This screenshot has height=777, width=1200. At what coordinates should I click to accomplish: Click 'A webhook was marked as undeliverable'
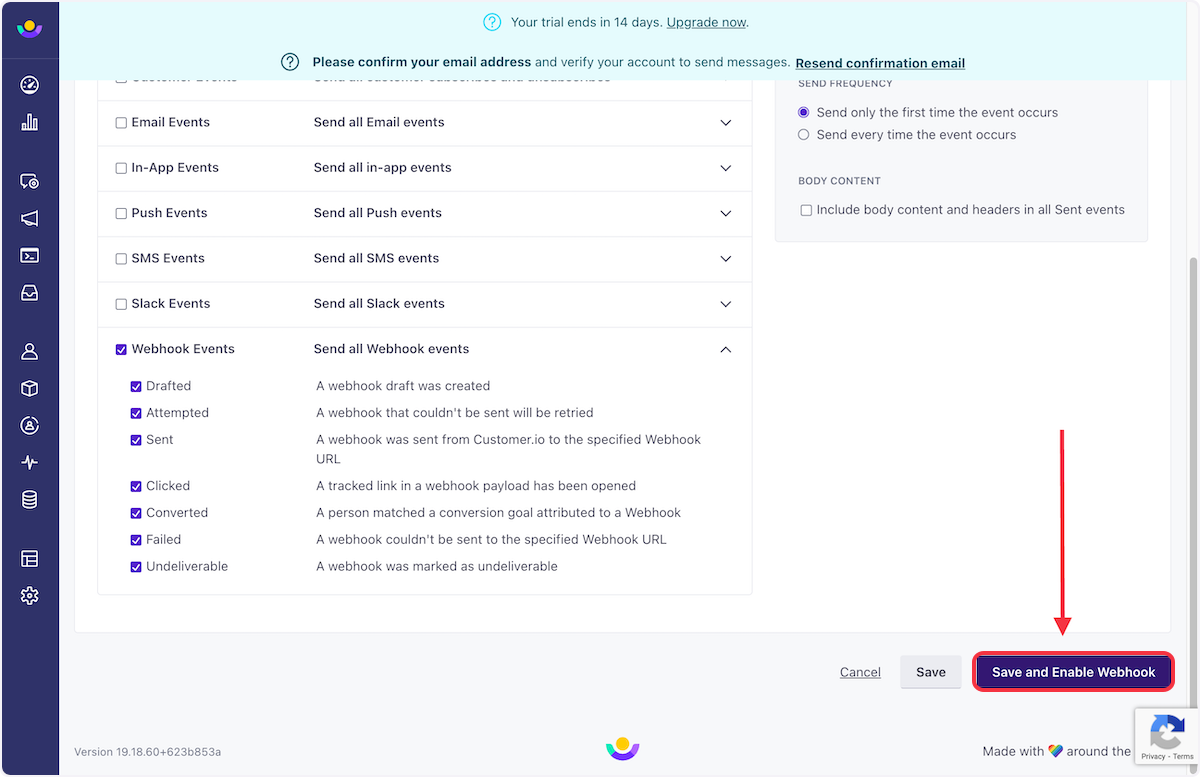437,566
